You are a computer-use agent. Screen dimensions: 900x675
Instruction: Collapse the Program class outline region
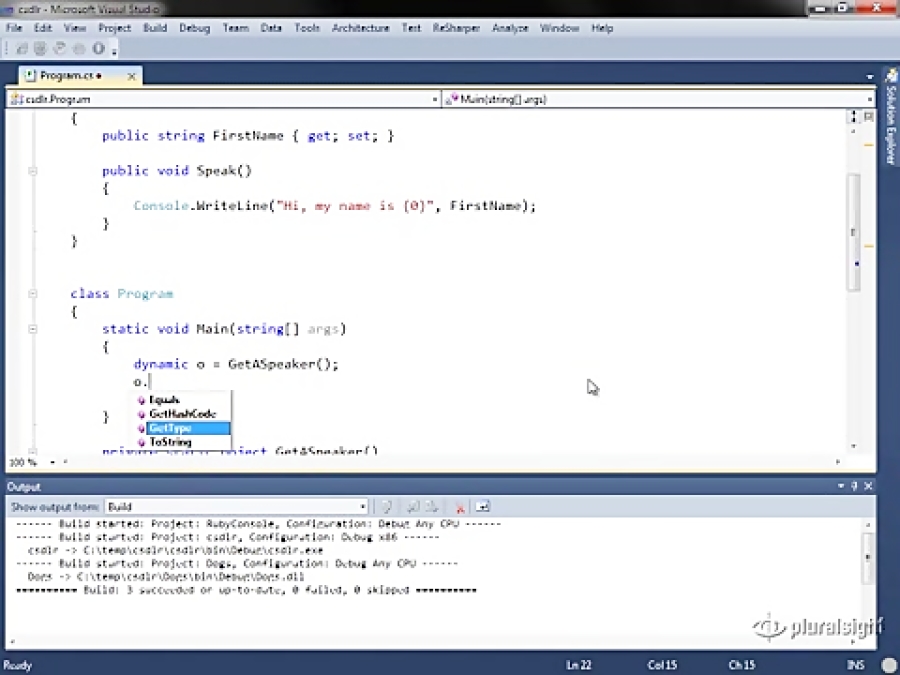click(x=33, y=294)
